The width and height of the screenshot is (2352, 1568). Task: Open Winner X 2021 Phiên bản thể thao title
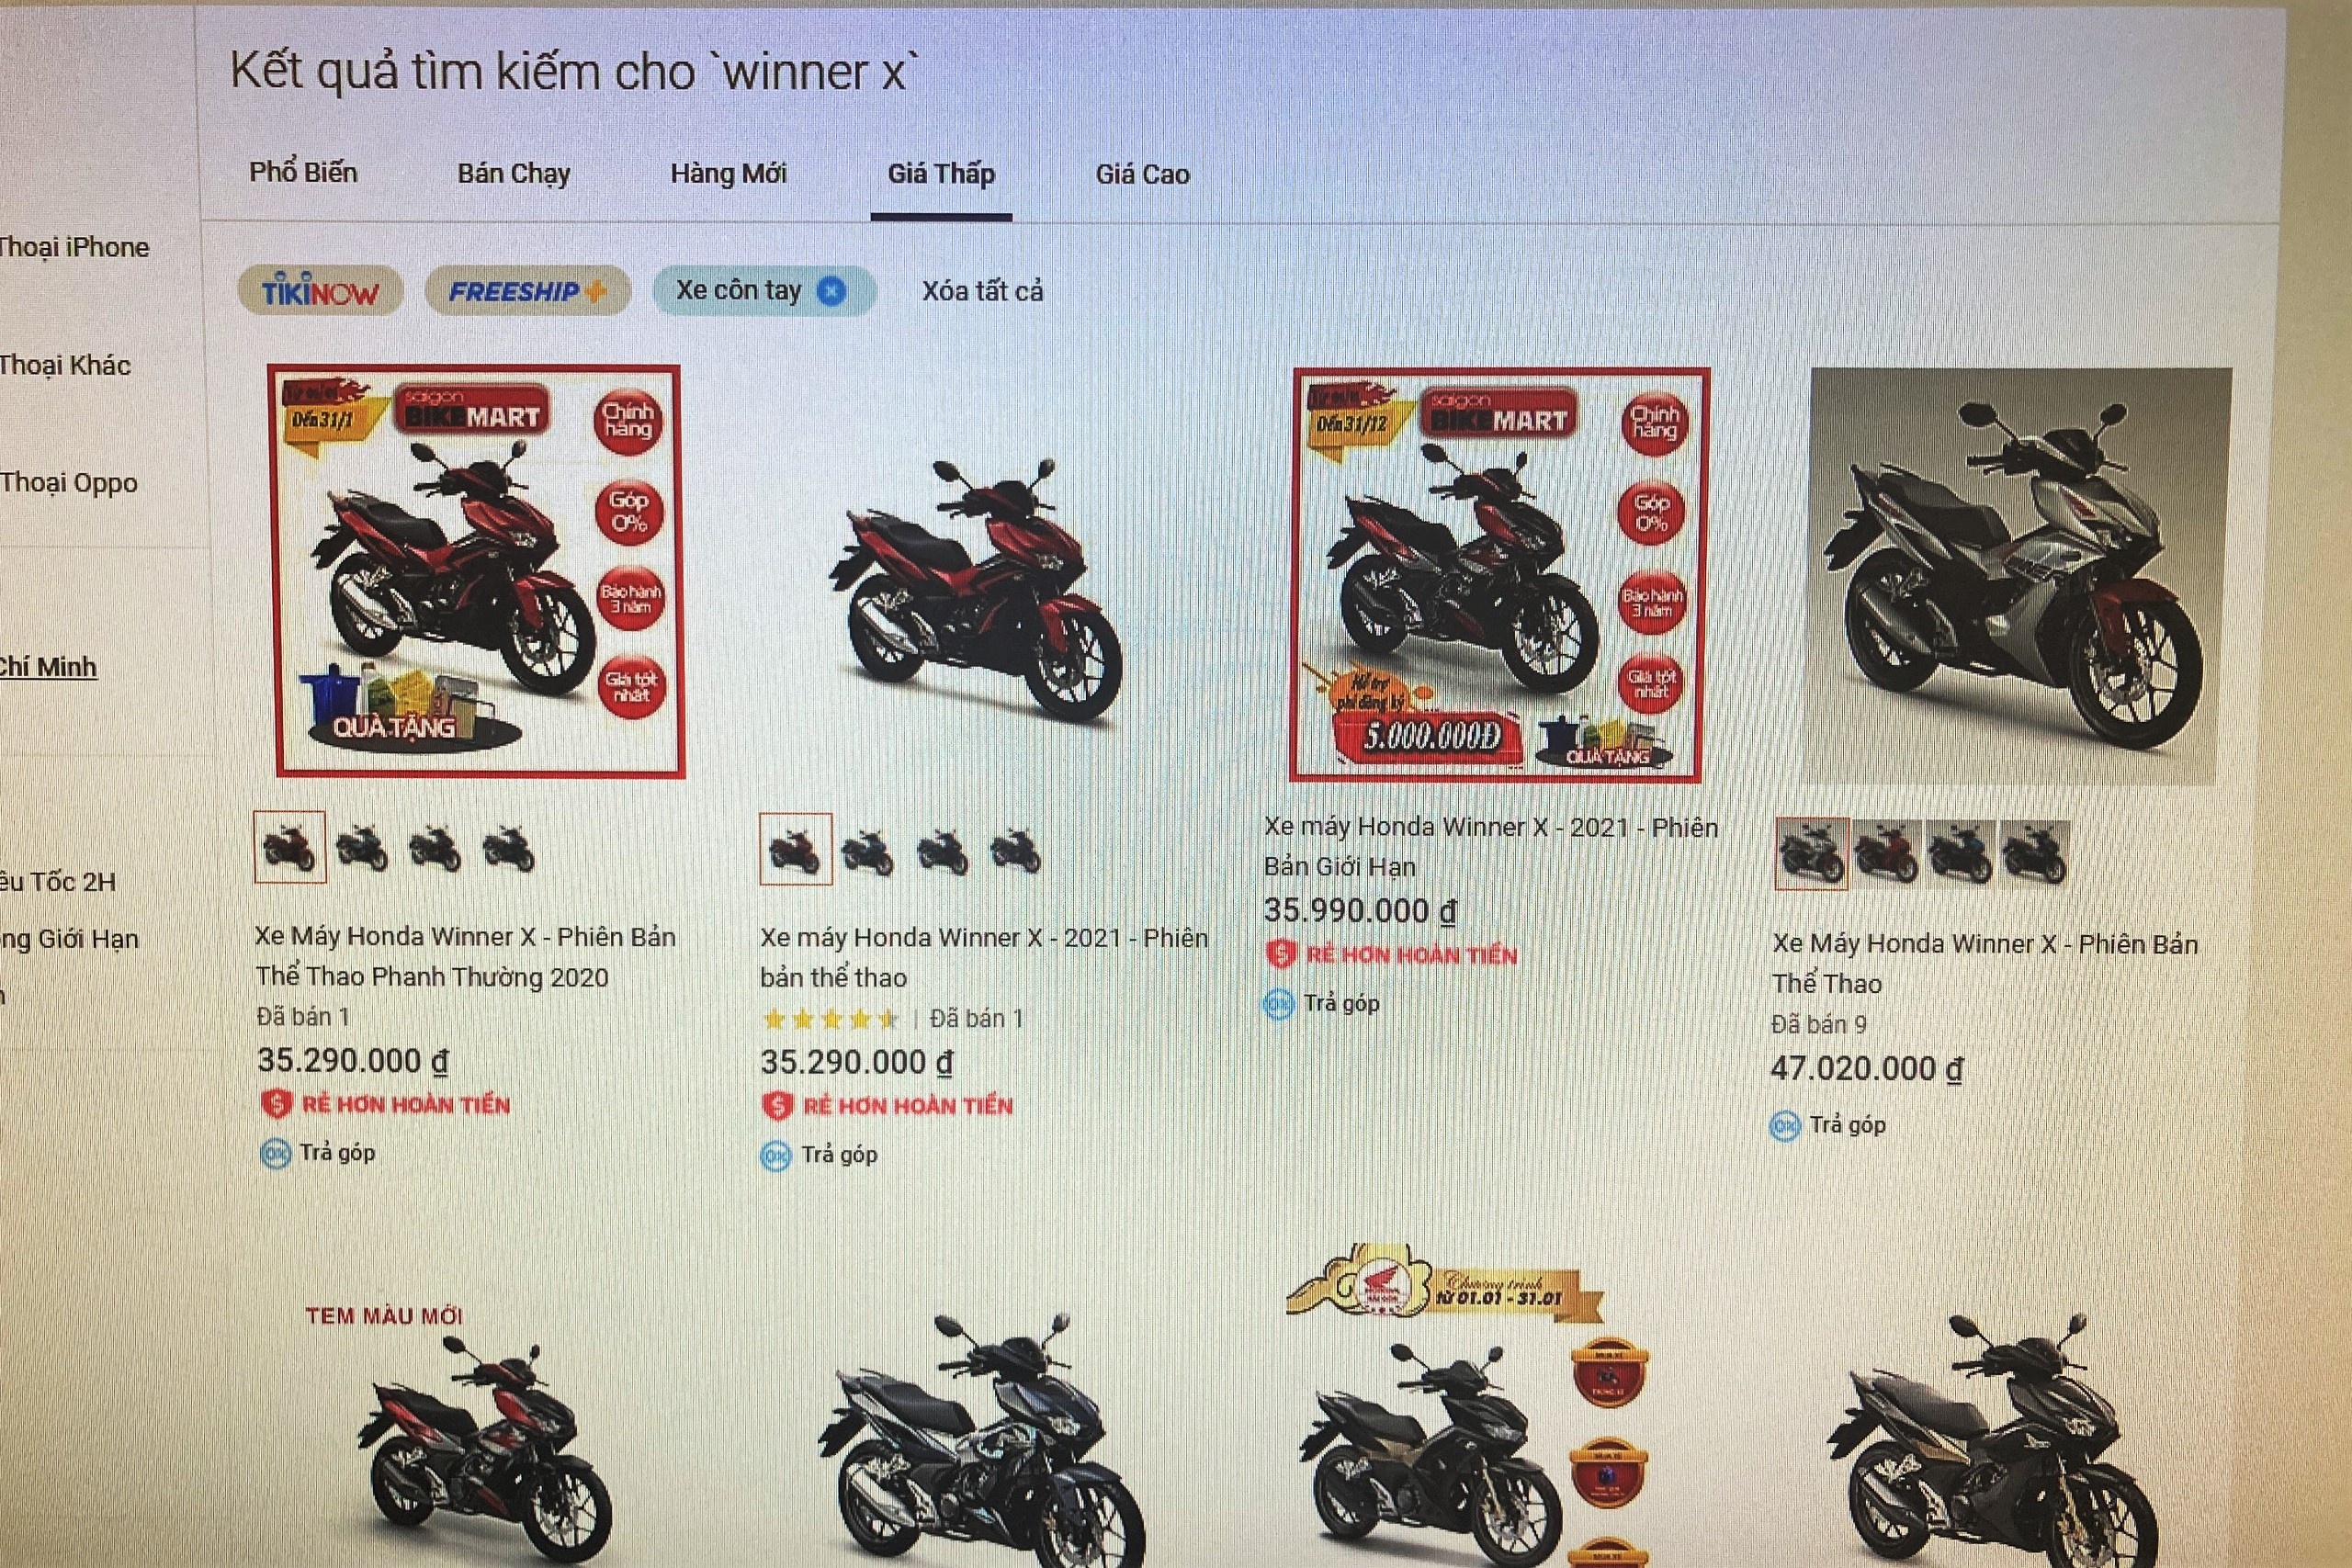[x=984, y=957]
